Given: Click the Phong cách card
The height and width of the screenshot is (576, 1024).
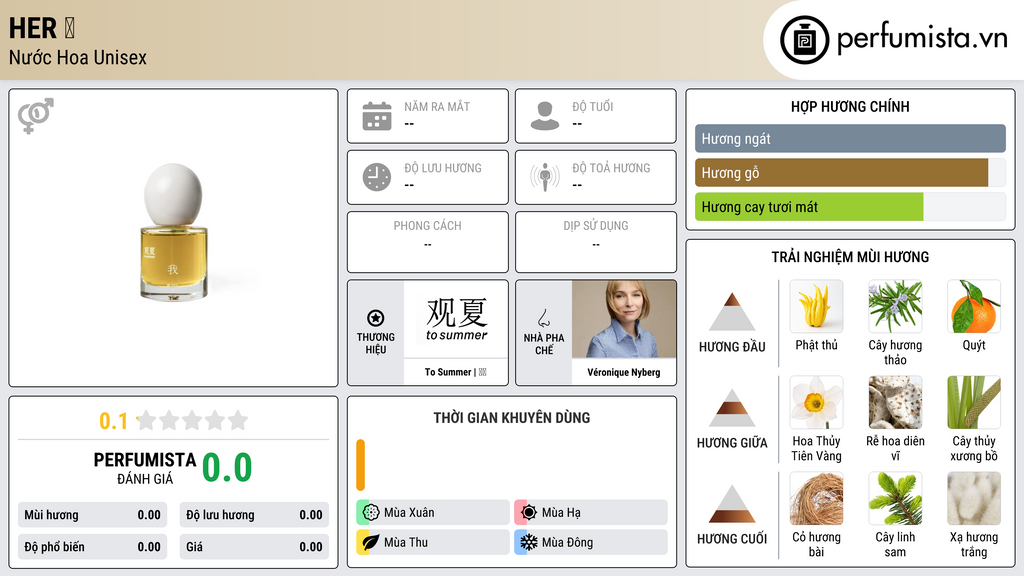Looking at the screenshot, I should (x=428, y=242).
